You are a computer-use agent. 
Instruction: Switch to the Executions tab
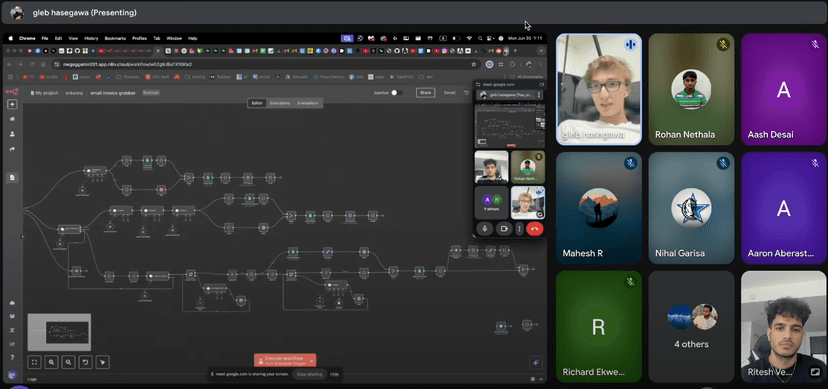(x=280, y=103)
